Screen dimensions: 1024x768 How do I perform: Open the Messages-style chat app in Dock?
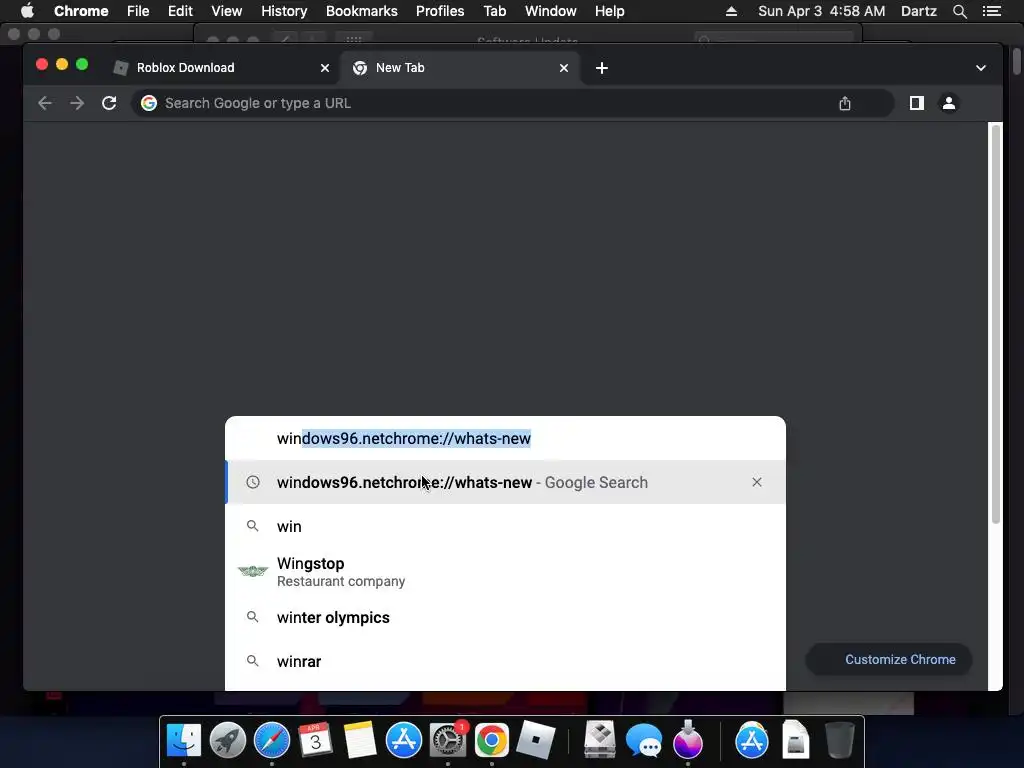coord(644,740)
